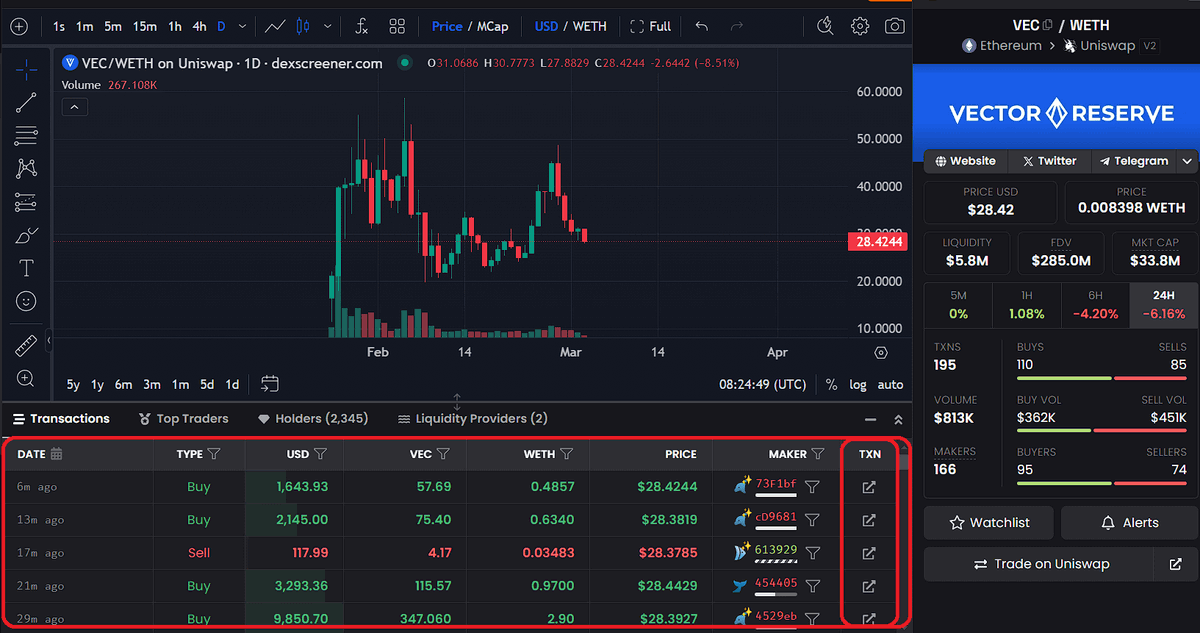Open the VEC column filter
Viewport: 1200px width, 633px height.
[x=443, y=454]
